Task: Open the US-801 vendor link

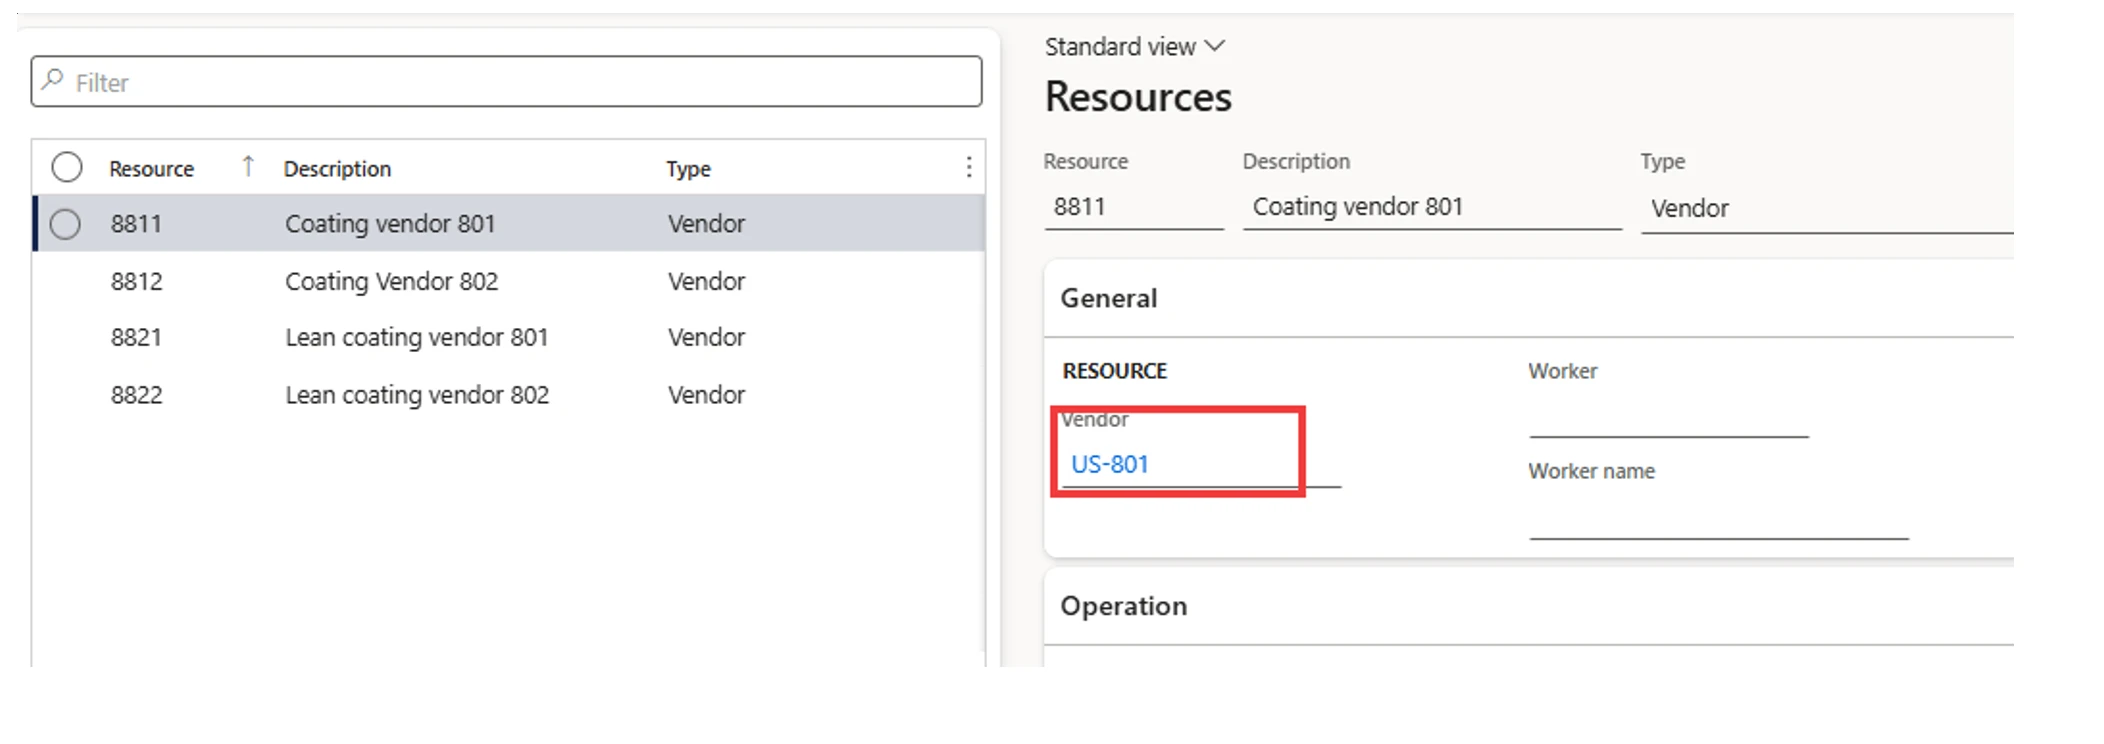Action: click(x=1109, y=464)
